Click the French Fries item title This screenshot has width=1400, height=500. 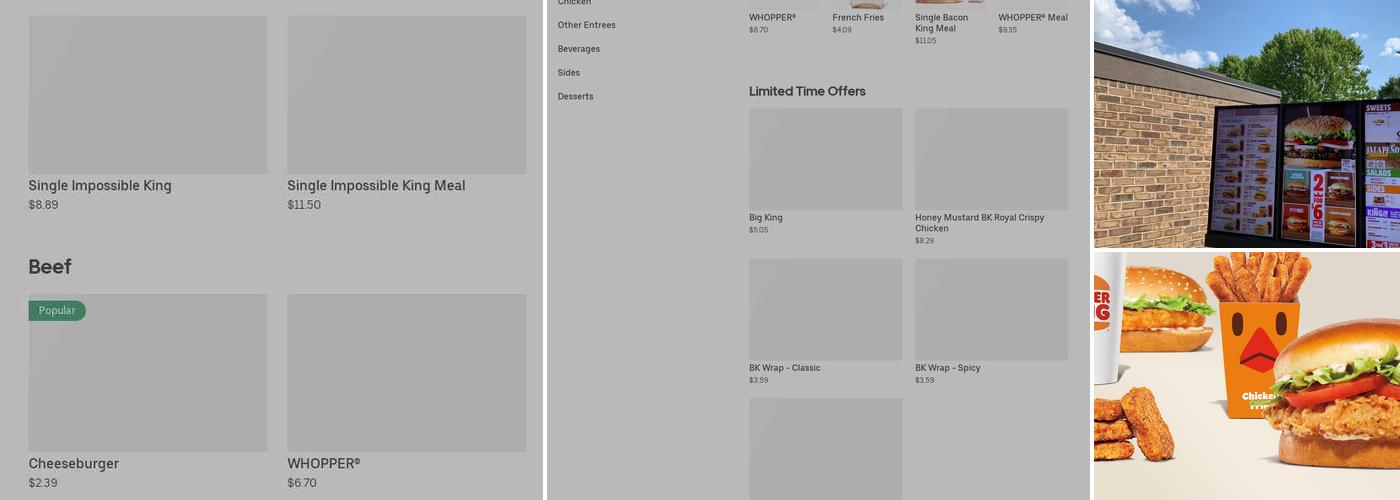click(859, 18)
